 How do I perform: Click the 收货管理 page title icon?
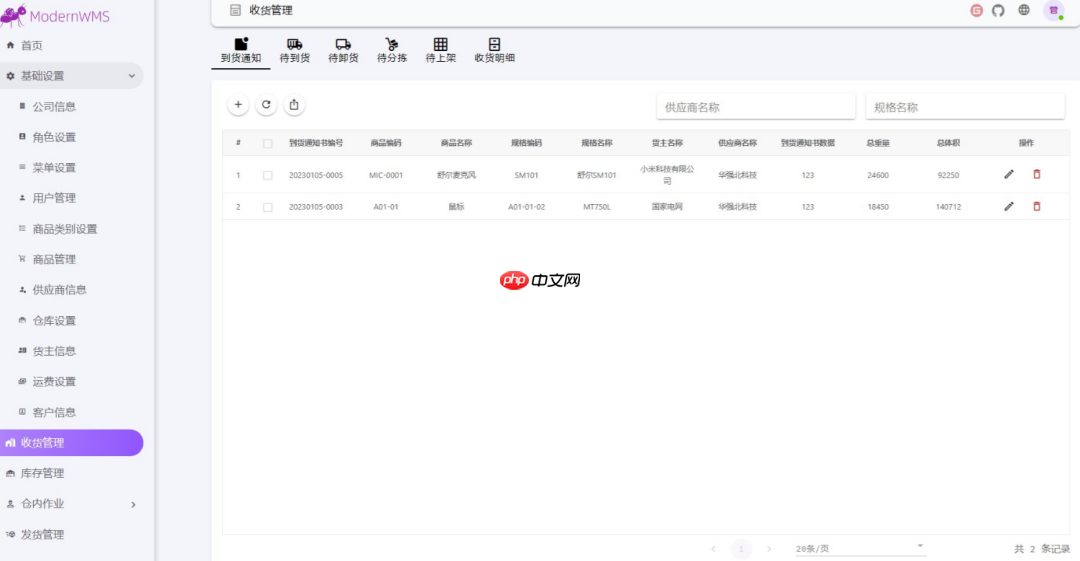(x=236, y=10)
